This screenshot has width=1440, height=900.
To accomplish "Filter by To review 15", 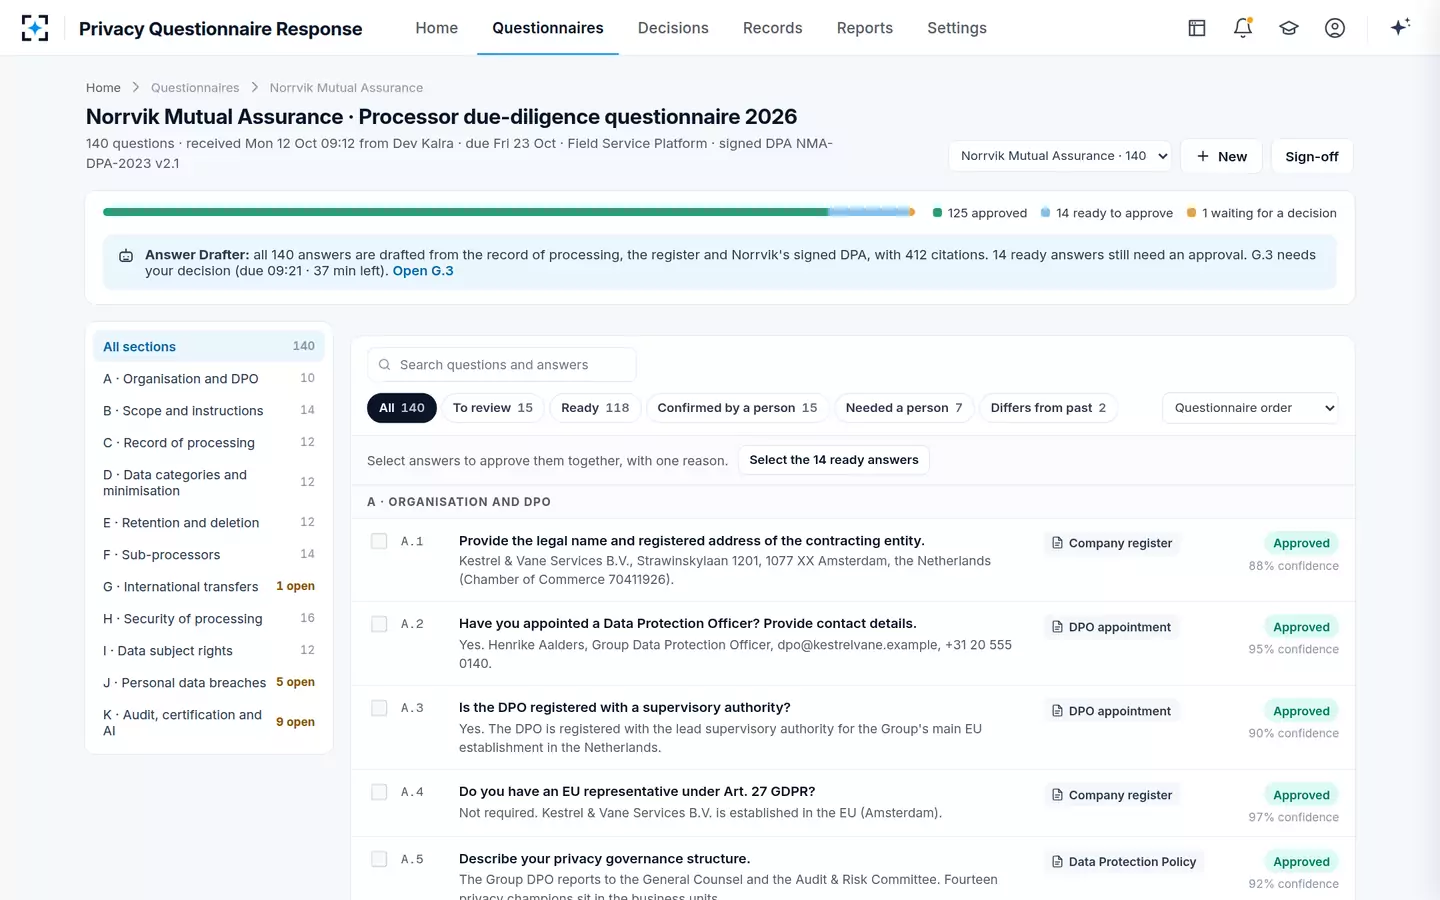I will point(493,408).
